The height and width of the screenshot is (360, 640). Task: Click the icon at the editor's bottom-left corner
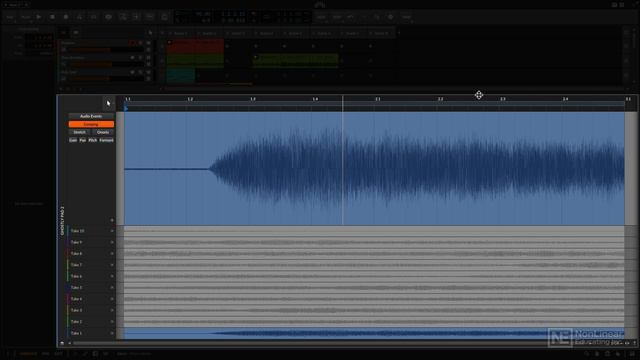tap(62, 343)
